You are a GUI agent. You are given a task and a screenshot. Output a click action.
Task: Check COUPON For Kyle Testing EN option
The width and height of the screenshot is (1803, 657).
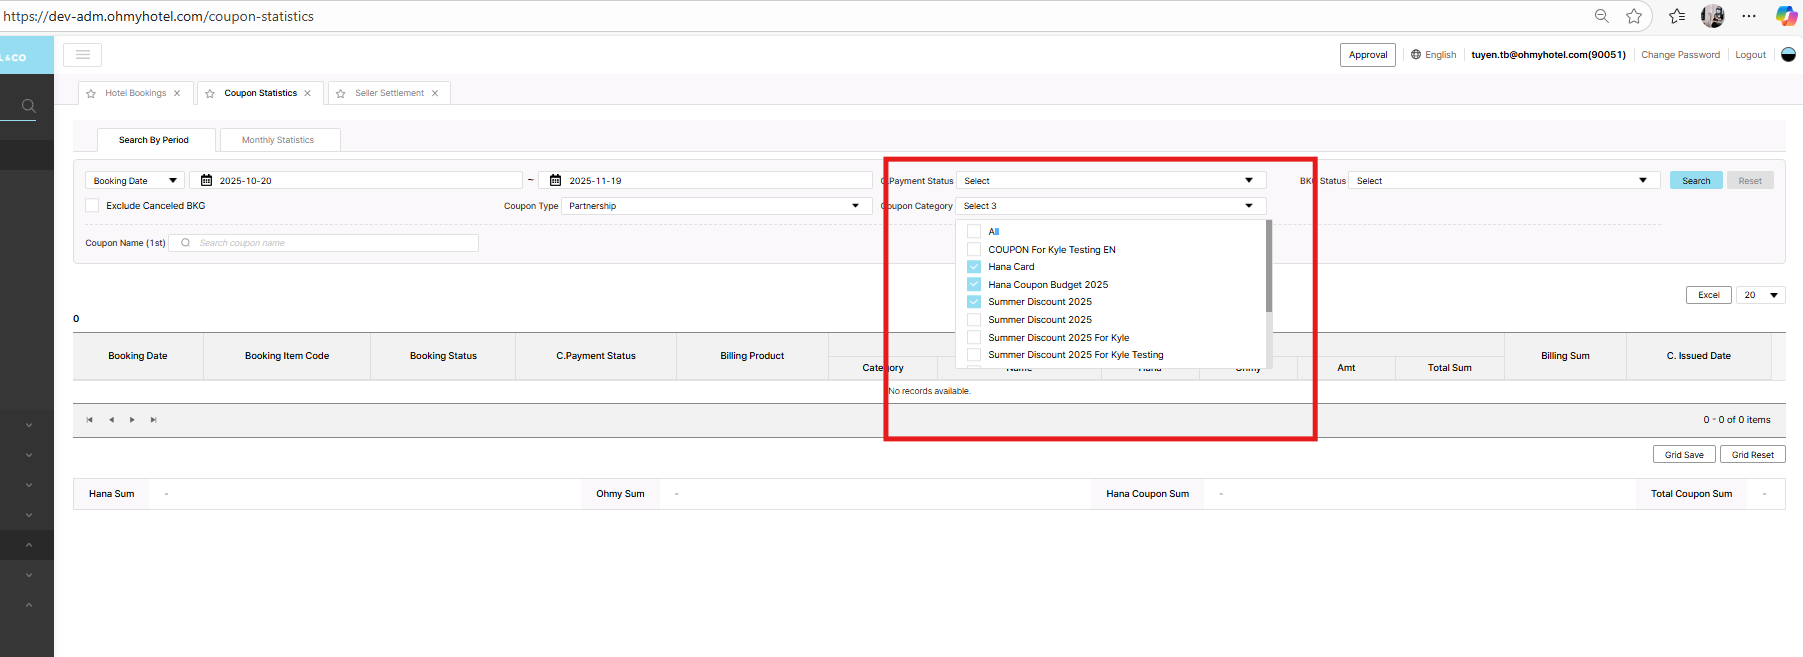click(974, 250)
